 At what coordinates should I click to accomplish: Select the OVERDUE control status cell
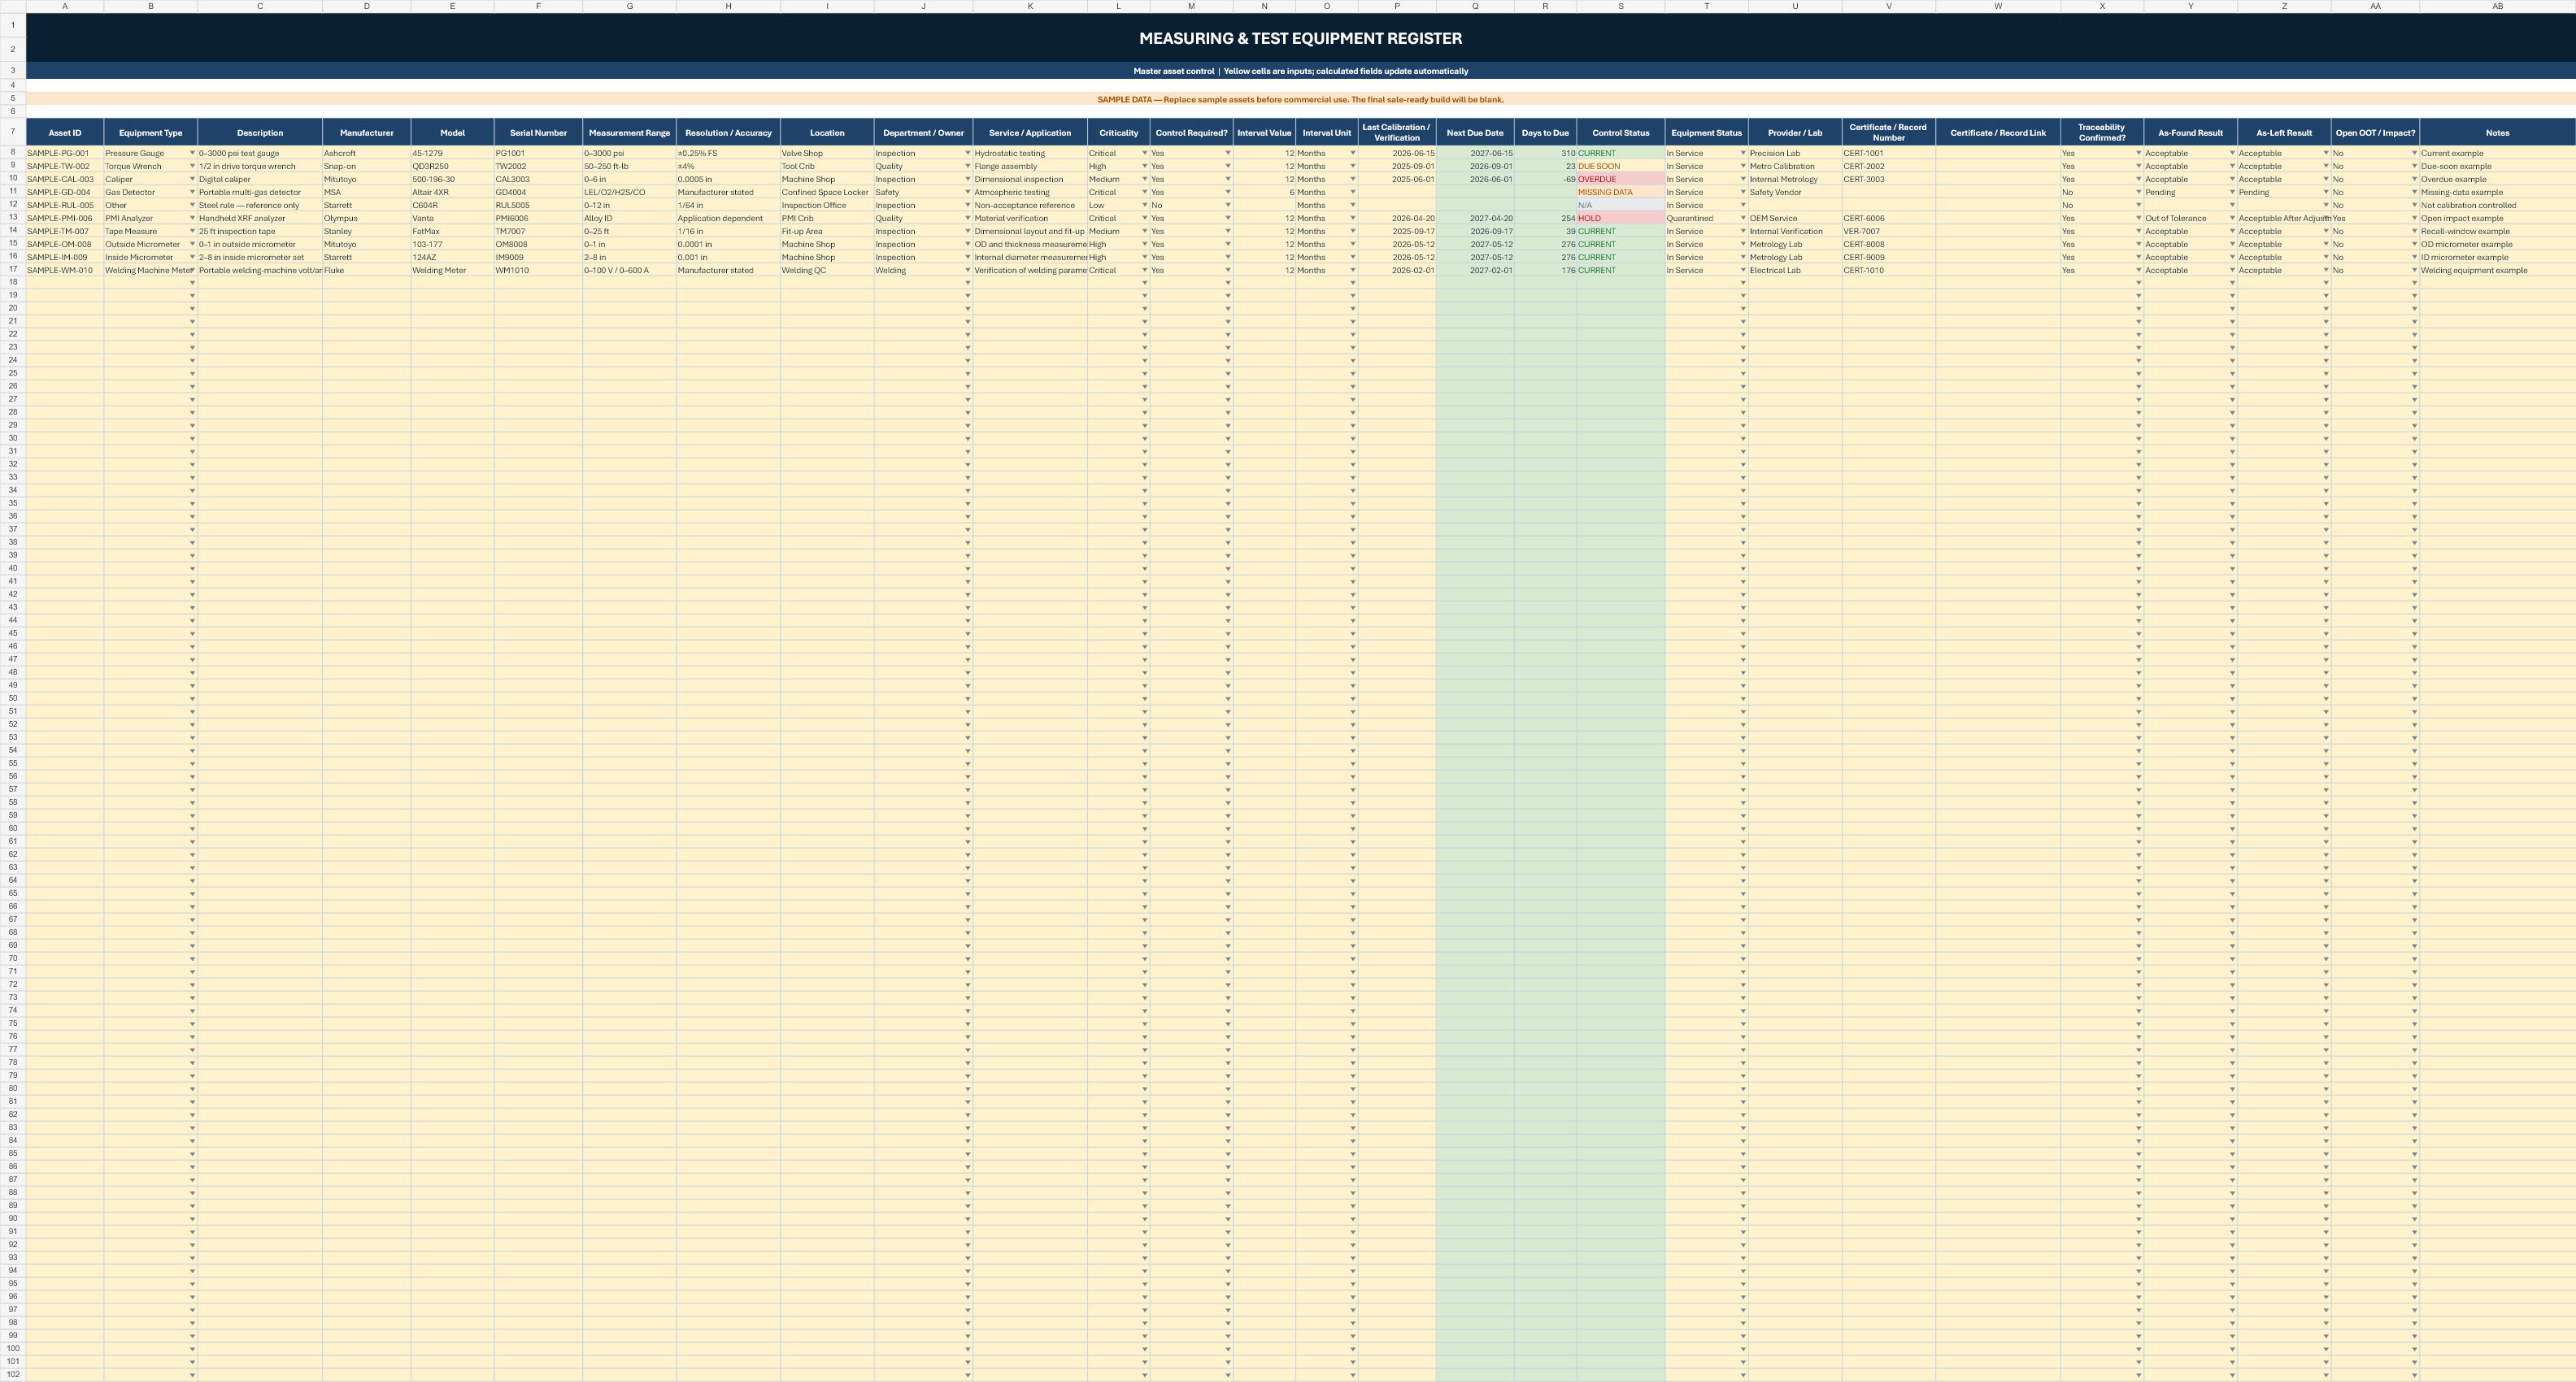pos(1620,180)
